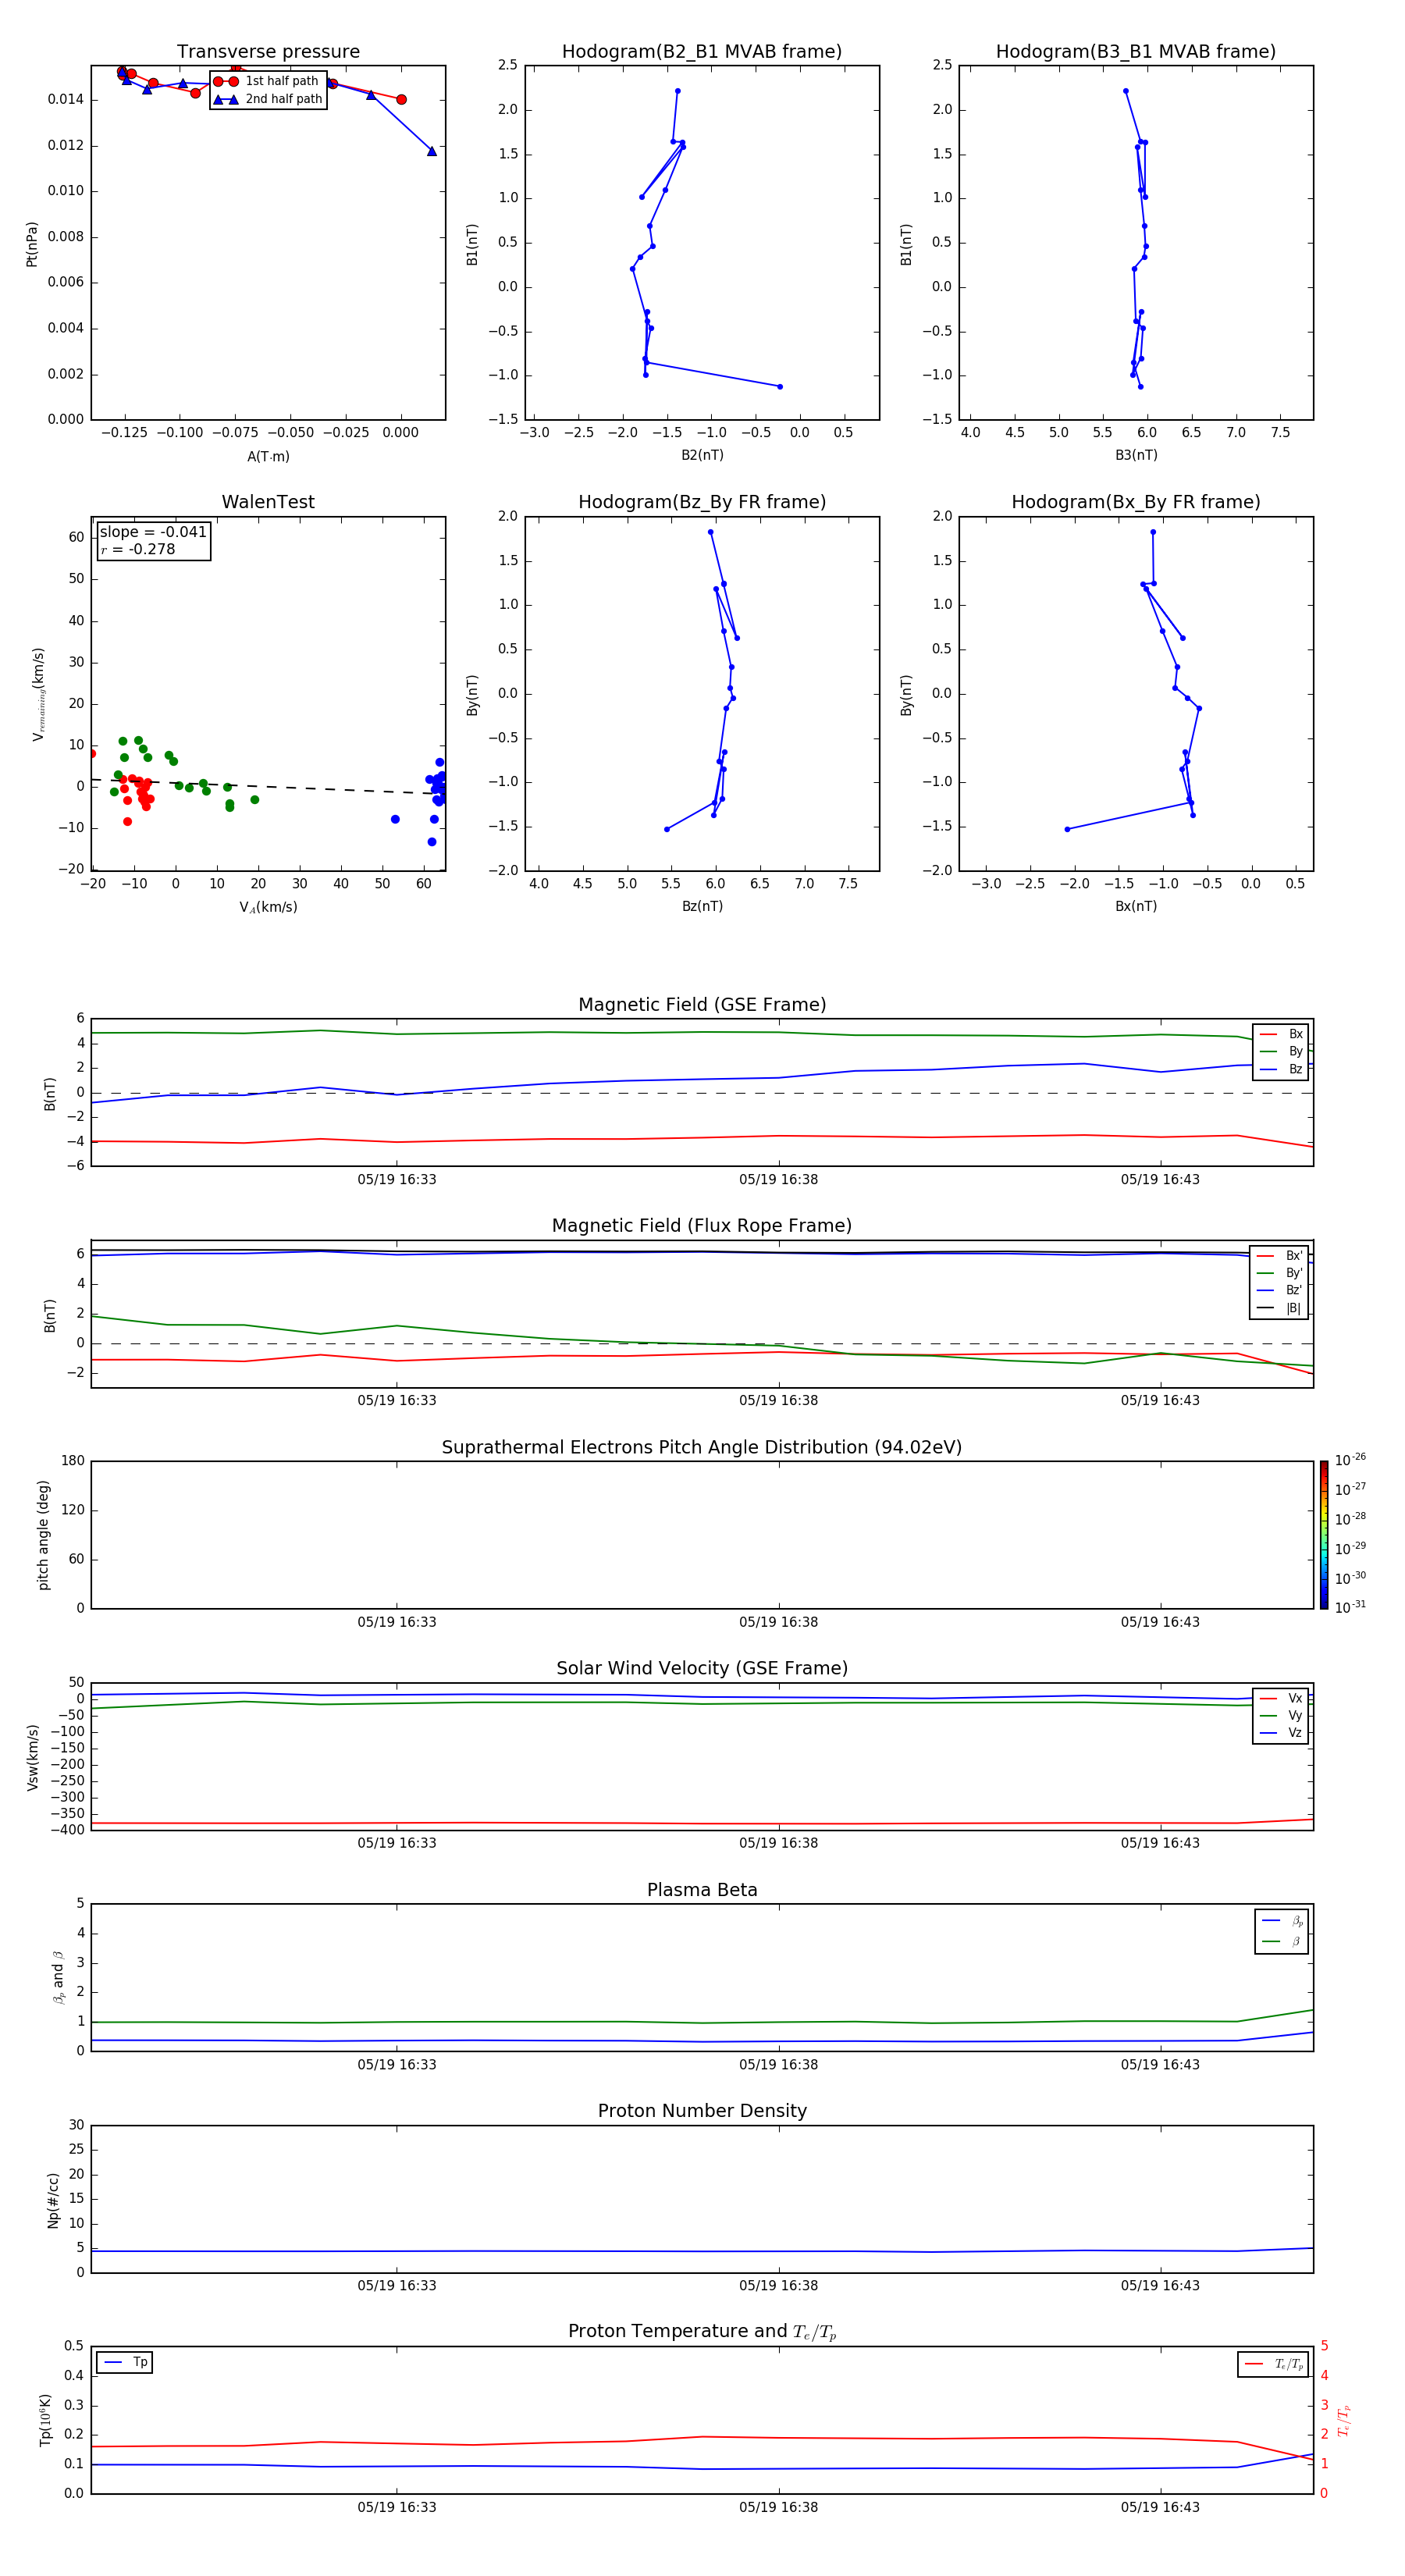Click the "180" tick on pitch angle axis
This screenshot has width=1405, height=2576.
click(73, 1461)
